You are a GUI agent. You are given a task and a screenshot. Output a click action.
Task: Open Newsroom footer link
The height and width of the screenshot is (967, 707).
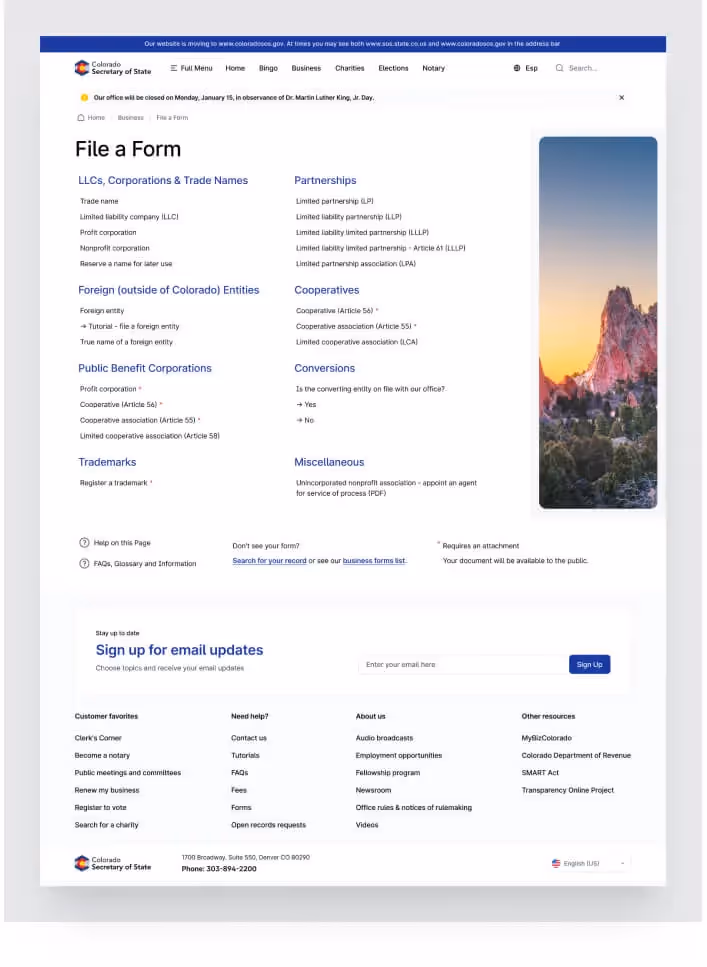(373, 790)
